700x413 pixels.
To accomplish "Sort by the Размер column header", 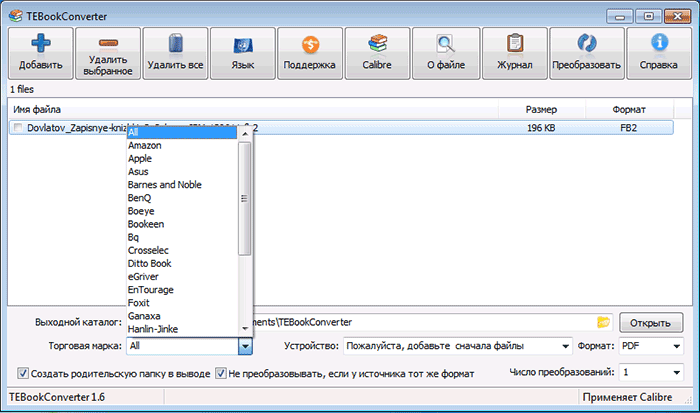I will [x=541, y=109].
